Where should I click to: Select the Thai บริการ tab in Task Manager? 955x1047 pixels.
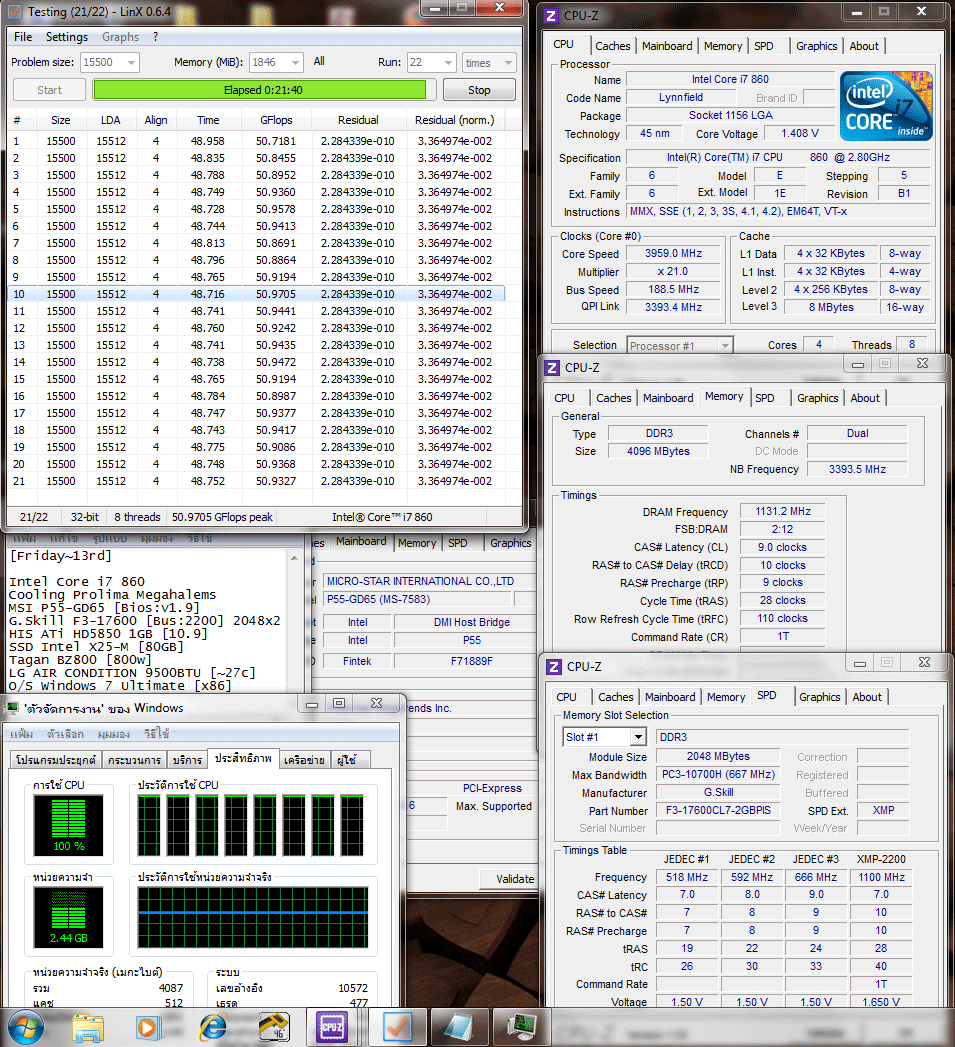click(187, 760)
